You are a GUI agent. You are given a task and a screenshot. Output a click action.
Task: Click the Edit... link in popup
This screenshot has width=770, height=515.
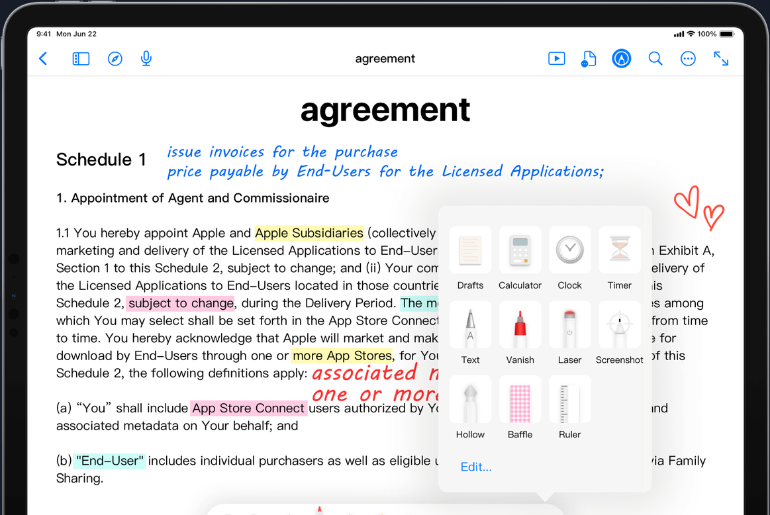(476, 467)
